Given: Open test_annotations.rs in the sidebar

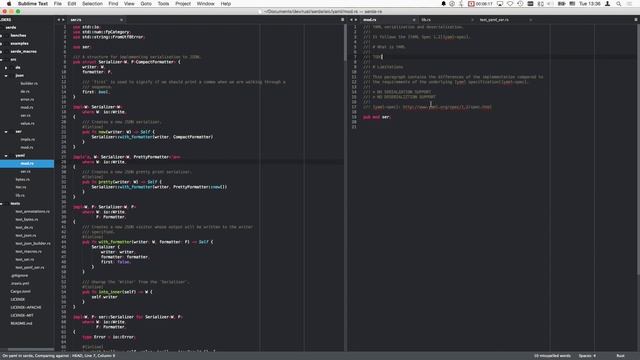Looking at the screenshot, I should (x=32, y=211).
